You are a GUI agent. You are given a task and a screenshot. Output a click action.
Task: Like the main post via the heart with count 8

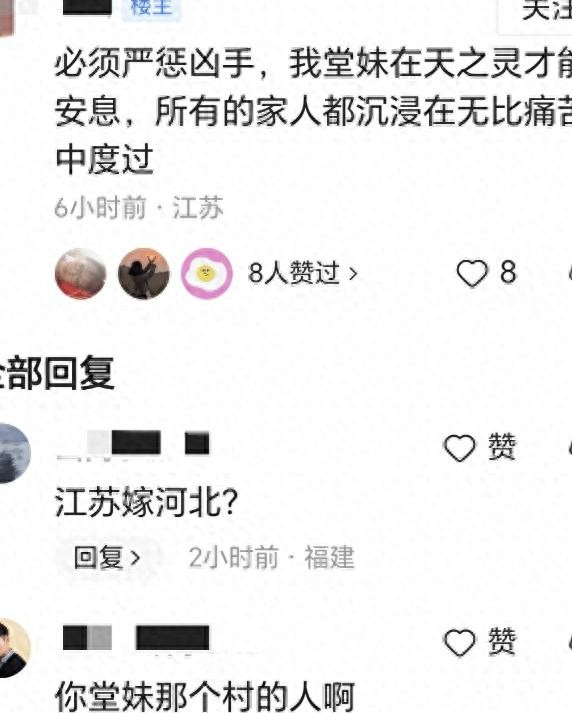(x=472, y=273)
